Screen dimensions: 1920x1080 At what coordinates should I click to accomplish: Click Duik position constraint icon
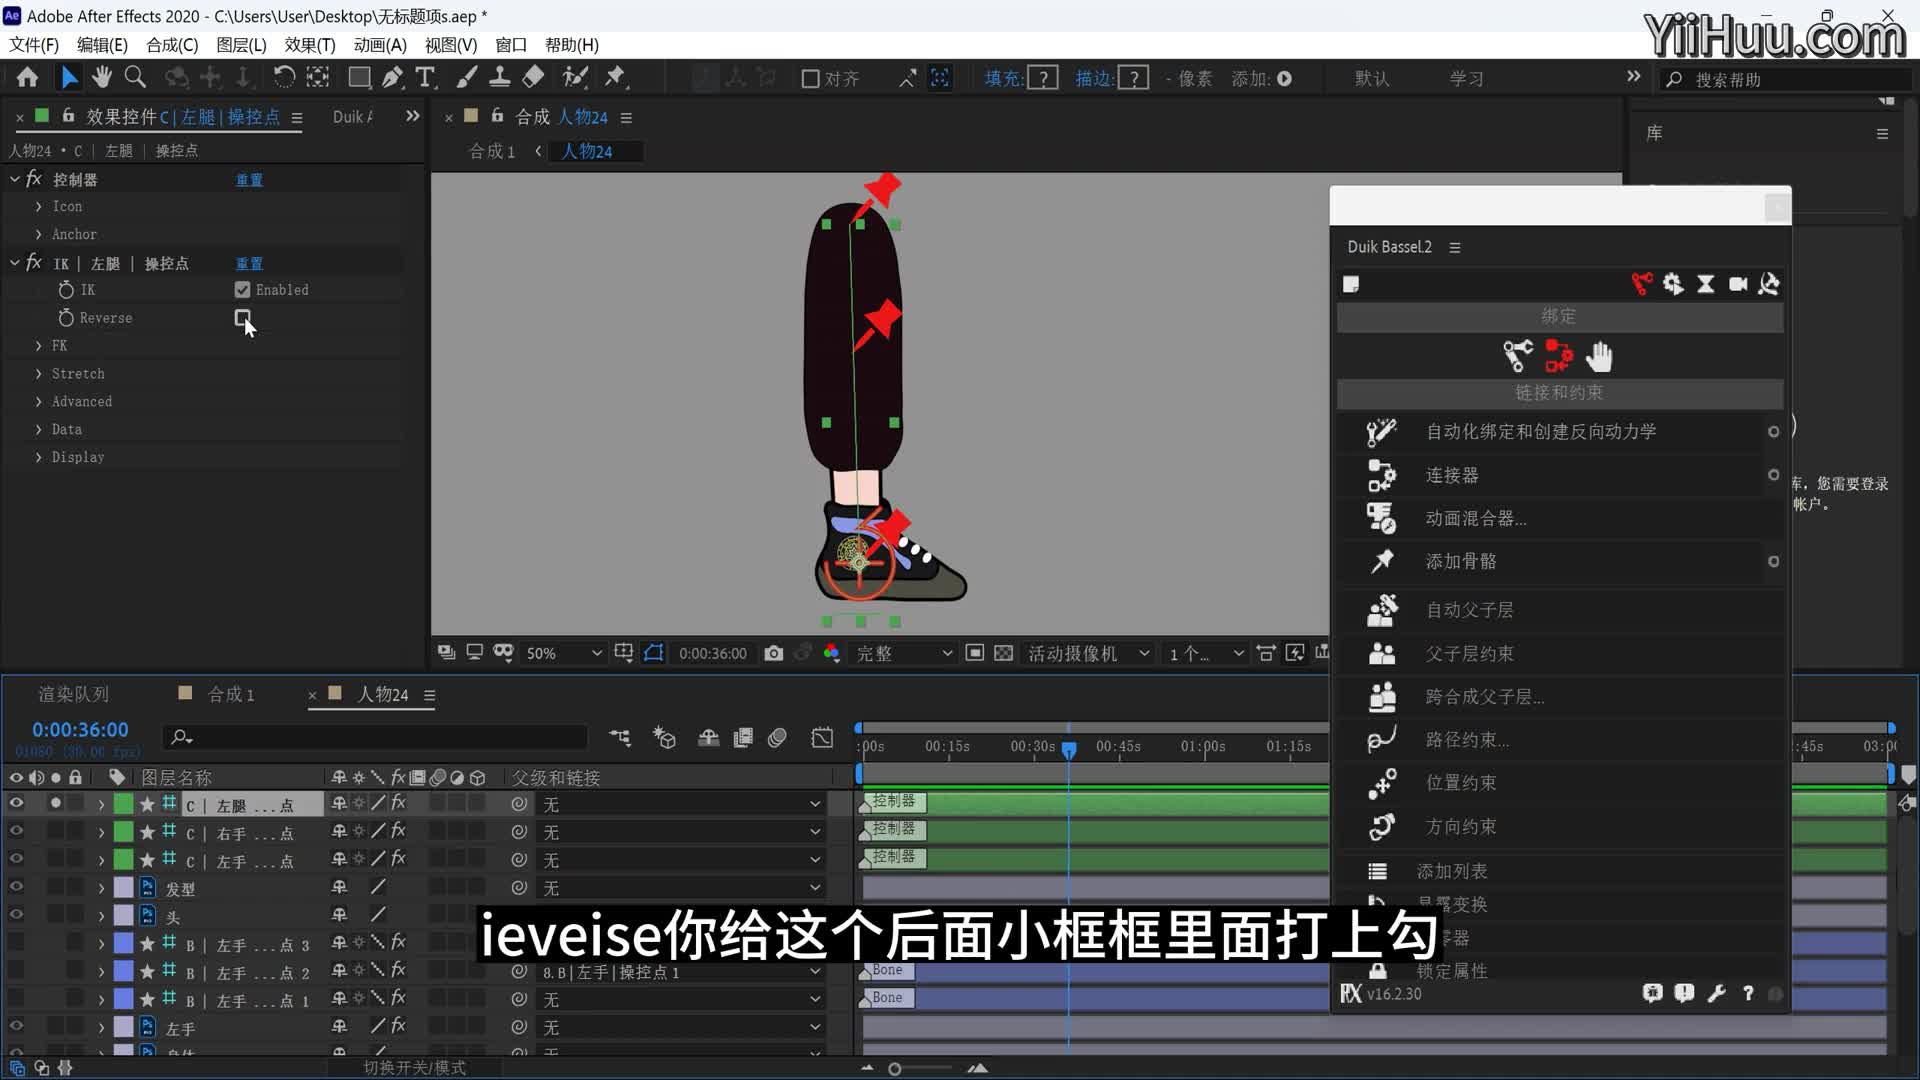pos(1381,783)
